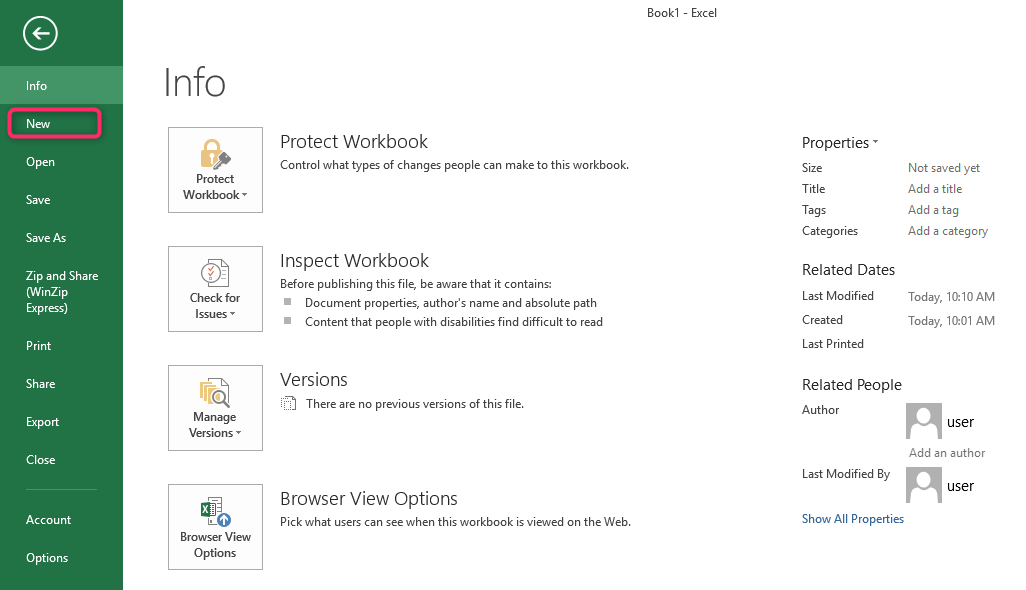Open the Protect Workbook lock icon button
The image size is (1026, 590).
pos(215,157)
